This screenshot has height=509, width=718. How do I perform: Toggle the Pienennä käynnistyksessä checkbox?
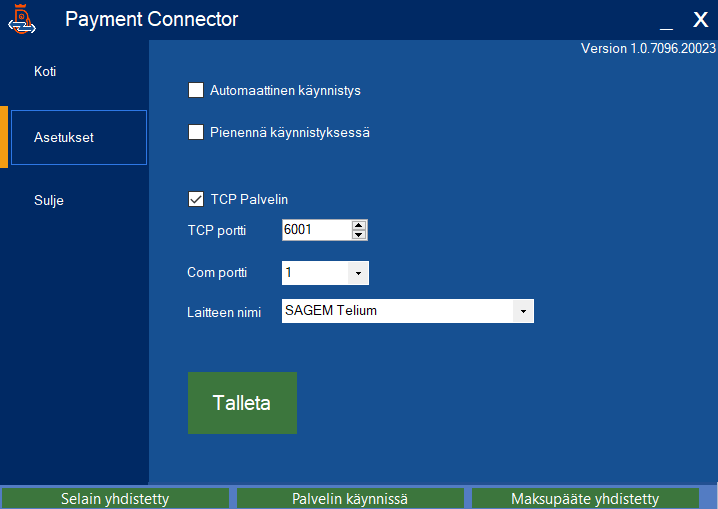click(x=196, y=132)
